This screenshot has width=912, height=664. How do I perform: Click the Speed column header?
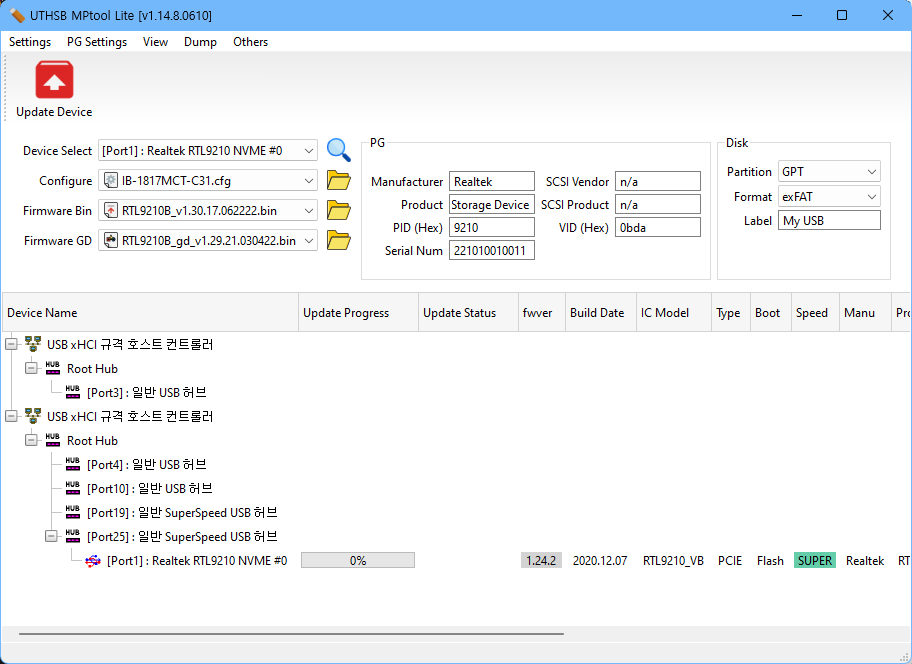pos(815,313)
